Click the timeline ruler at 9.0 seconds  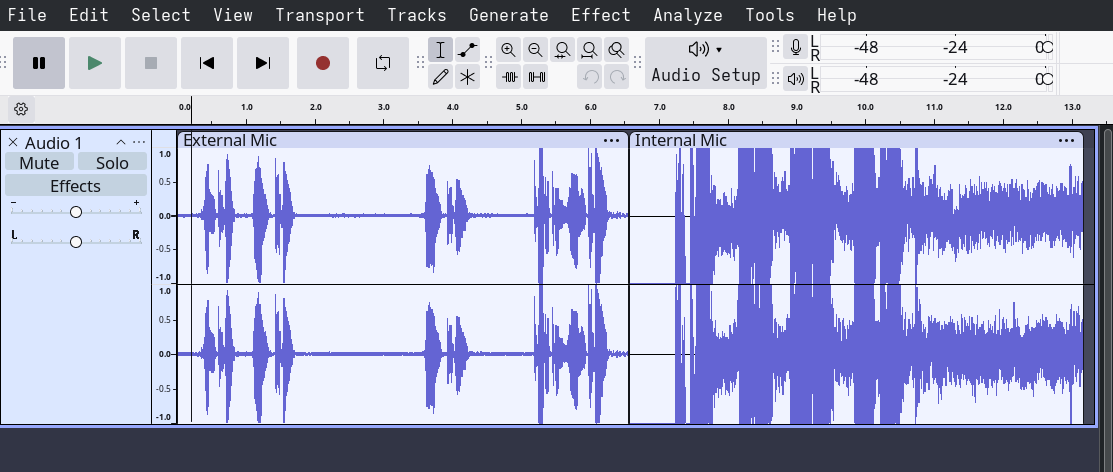pyautogui.click(x=797, y=111)
